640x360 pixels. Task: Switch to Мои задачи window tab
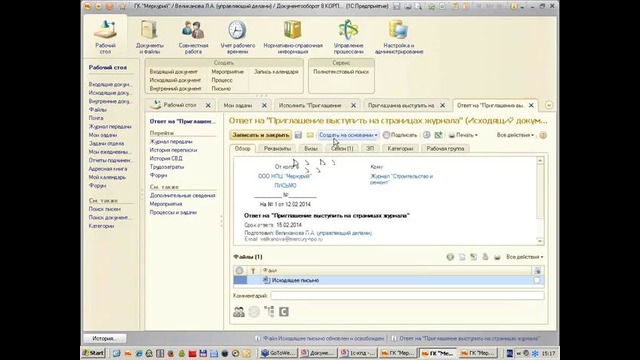tap(238, 105)
